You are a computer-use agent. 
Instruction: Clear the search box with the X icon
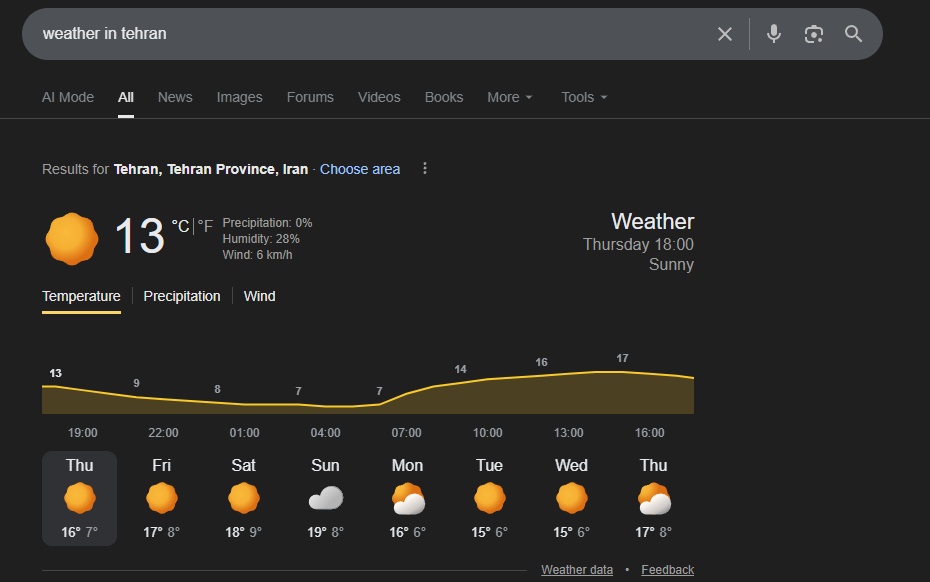click(725, 34)
